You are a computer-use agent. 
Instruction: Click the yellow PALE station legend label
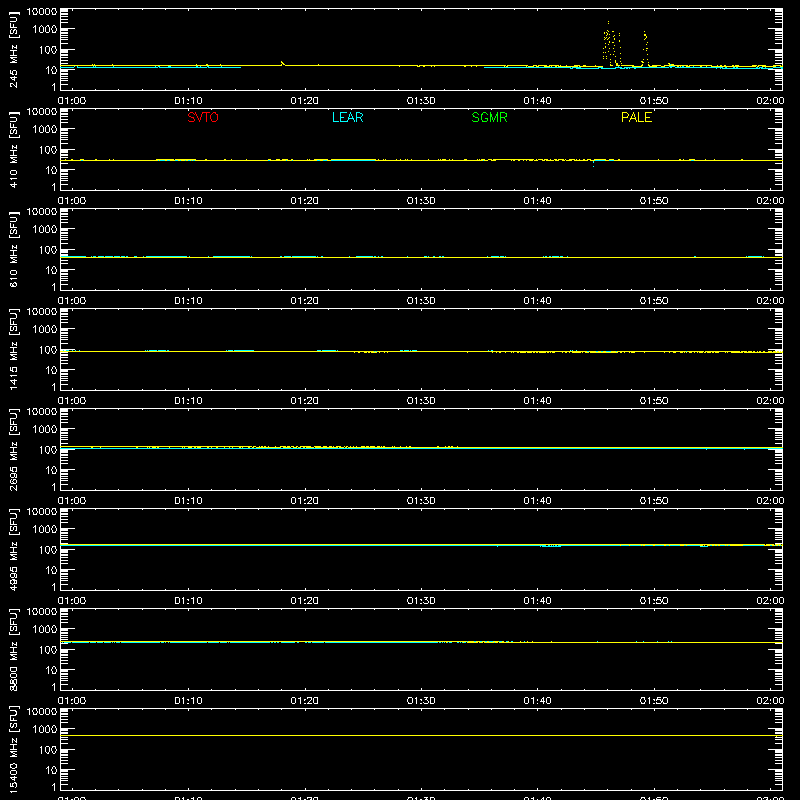[x=636, y=117]
